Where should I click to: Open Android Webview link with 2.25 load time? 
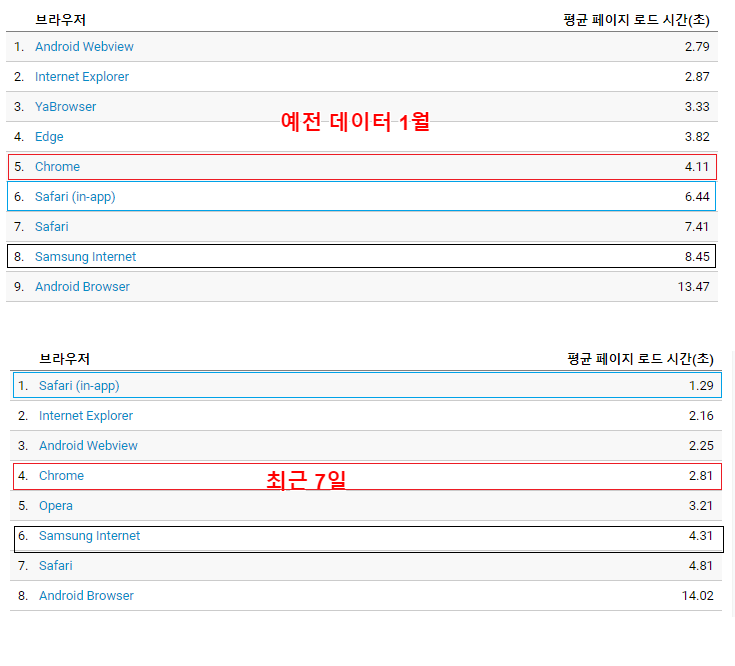tap(89, 446)
